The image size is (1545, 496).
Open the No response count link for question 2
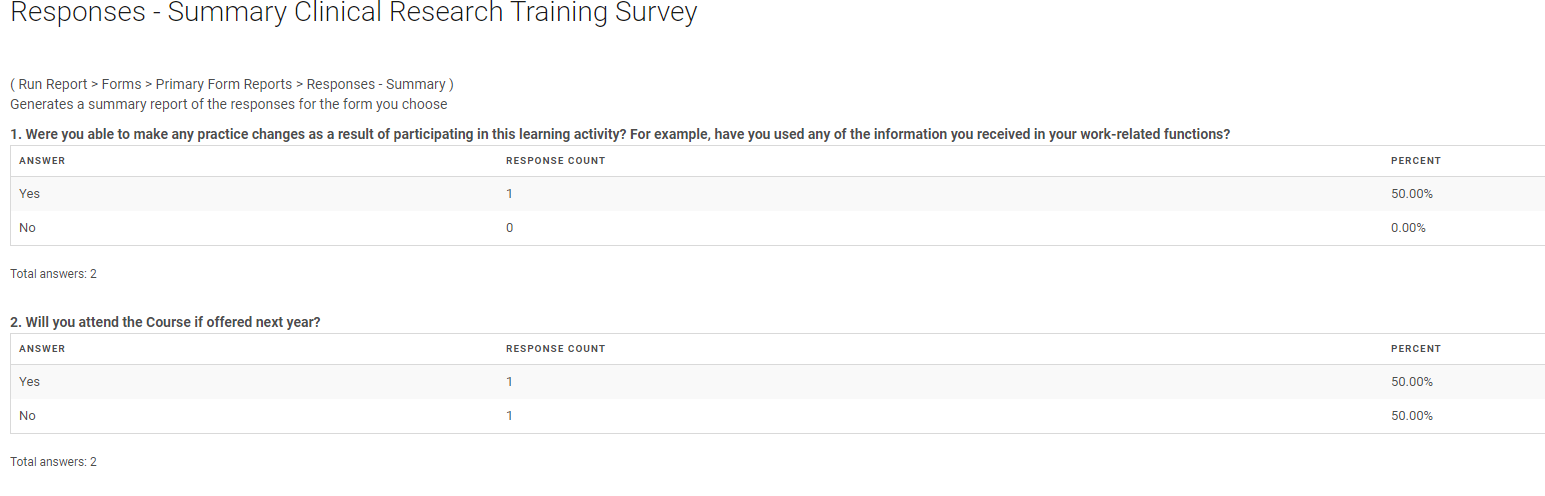pos(509,416)
